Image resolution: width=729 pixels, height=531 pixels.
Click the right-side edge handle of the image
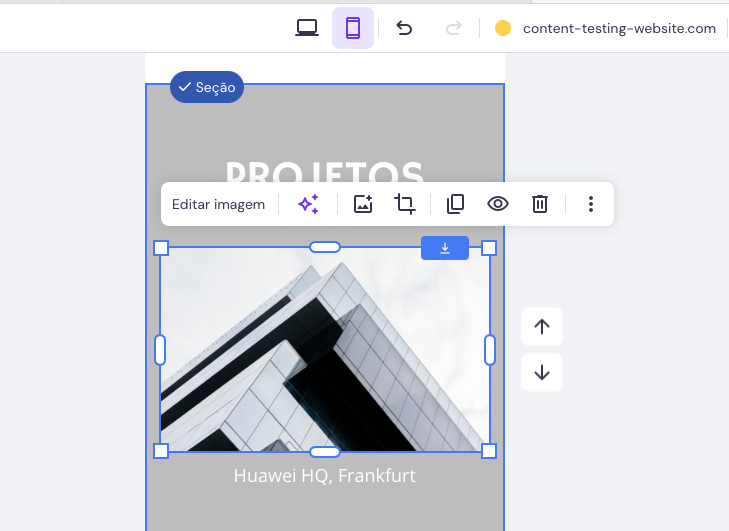490,350
